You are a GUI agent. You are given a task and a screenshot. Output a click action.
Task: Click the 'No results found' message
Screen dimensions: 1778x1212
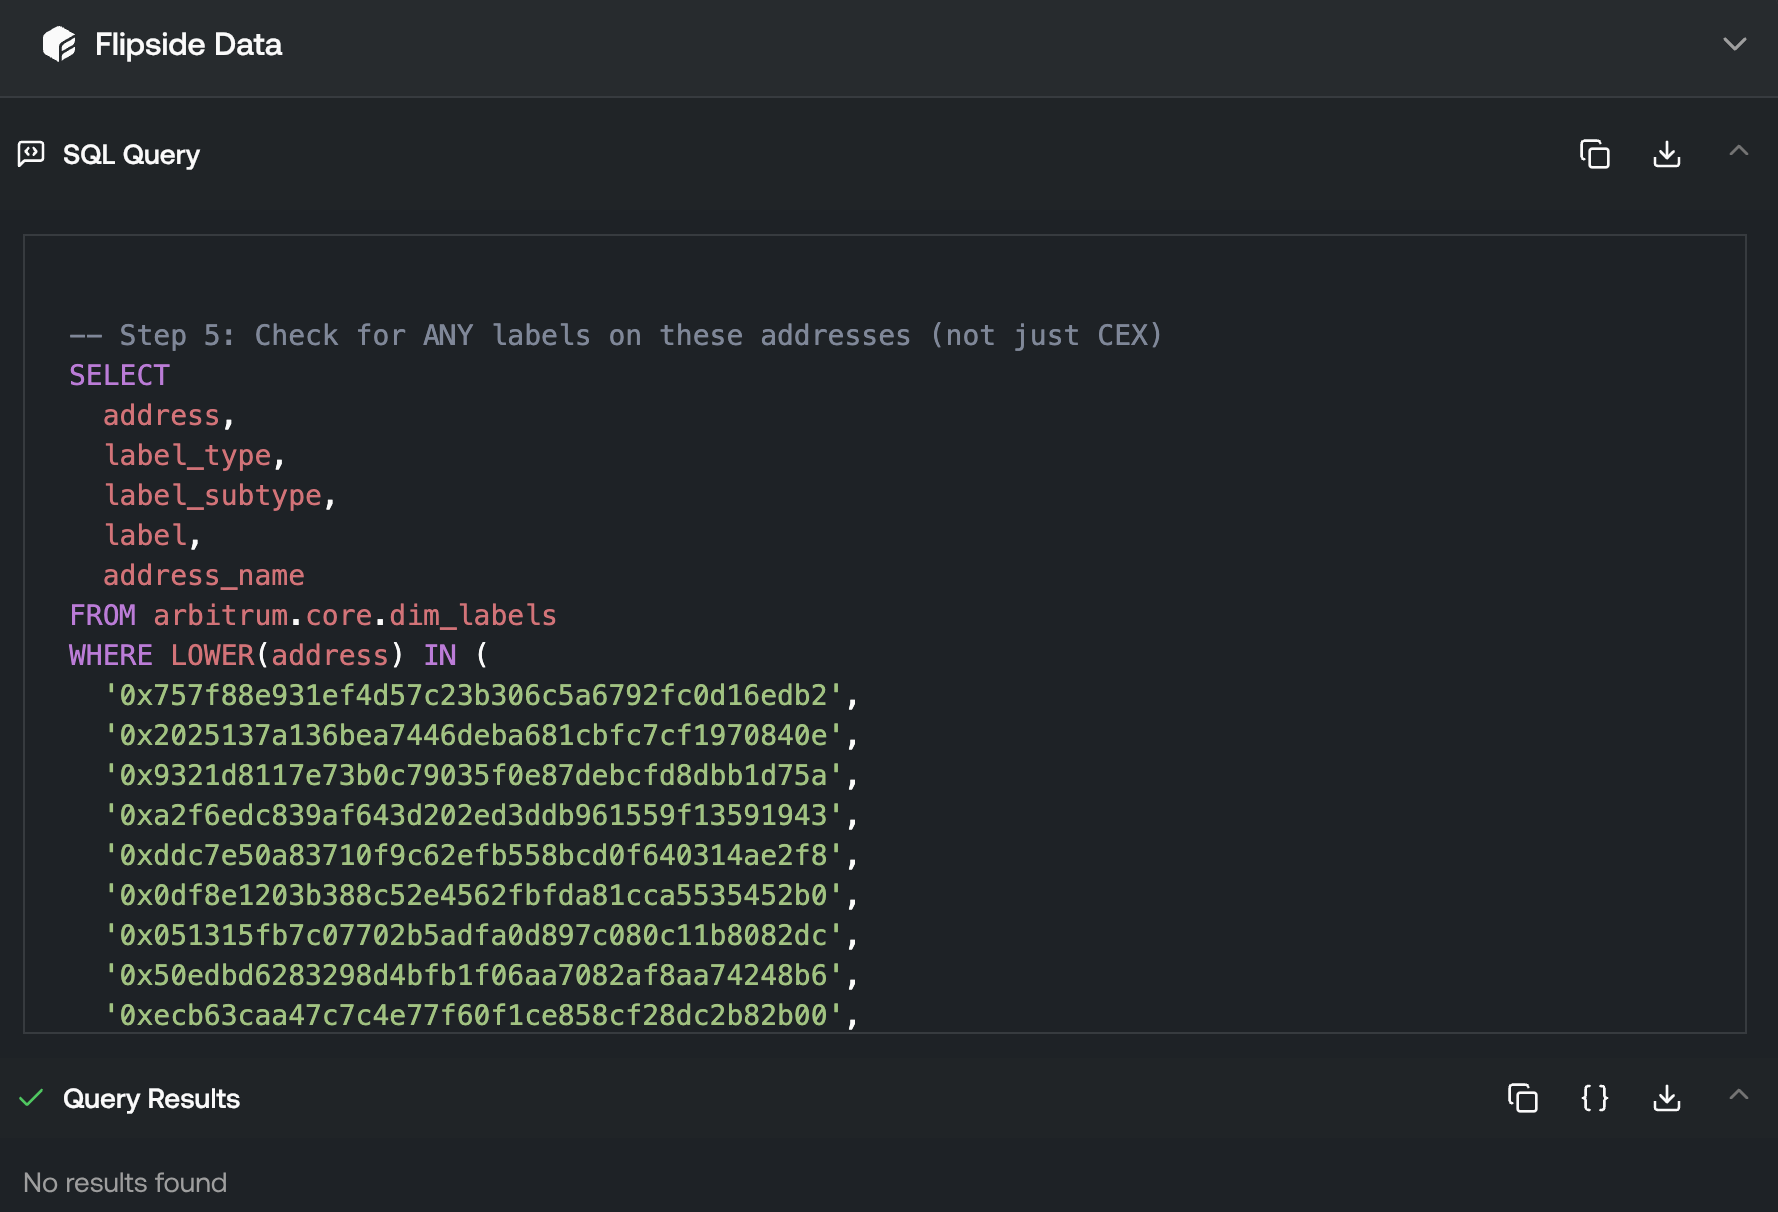(125, 1182)
